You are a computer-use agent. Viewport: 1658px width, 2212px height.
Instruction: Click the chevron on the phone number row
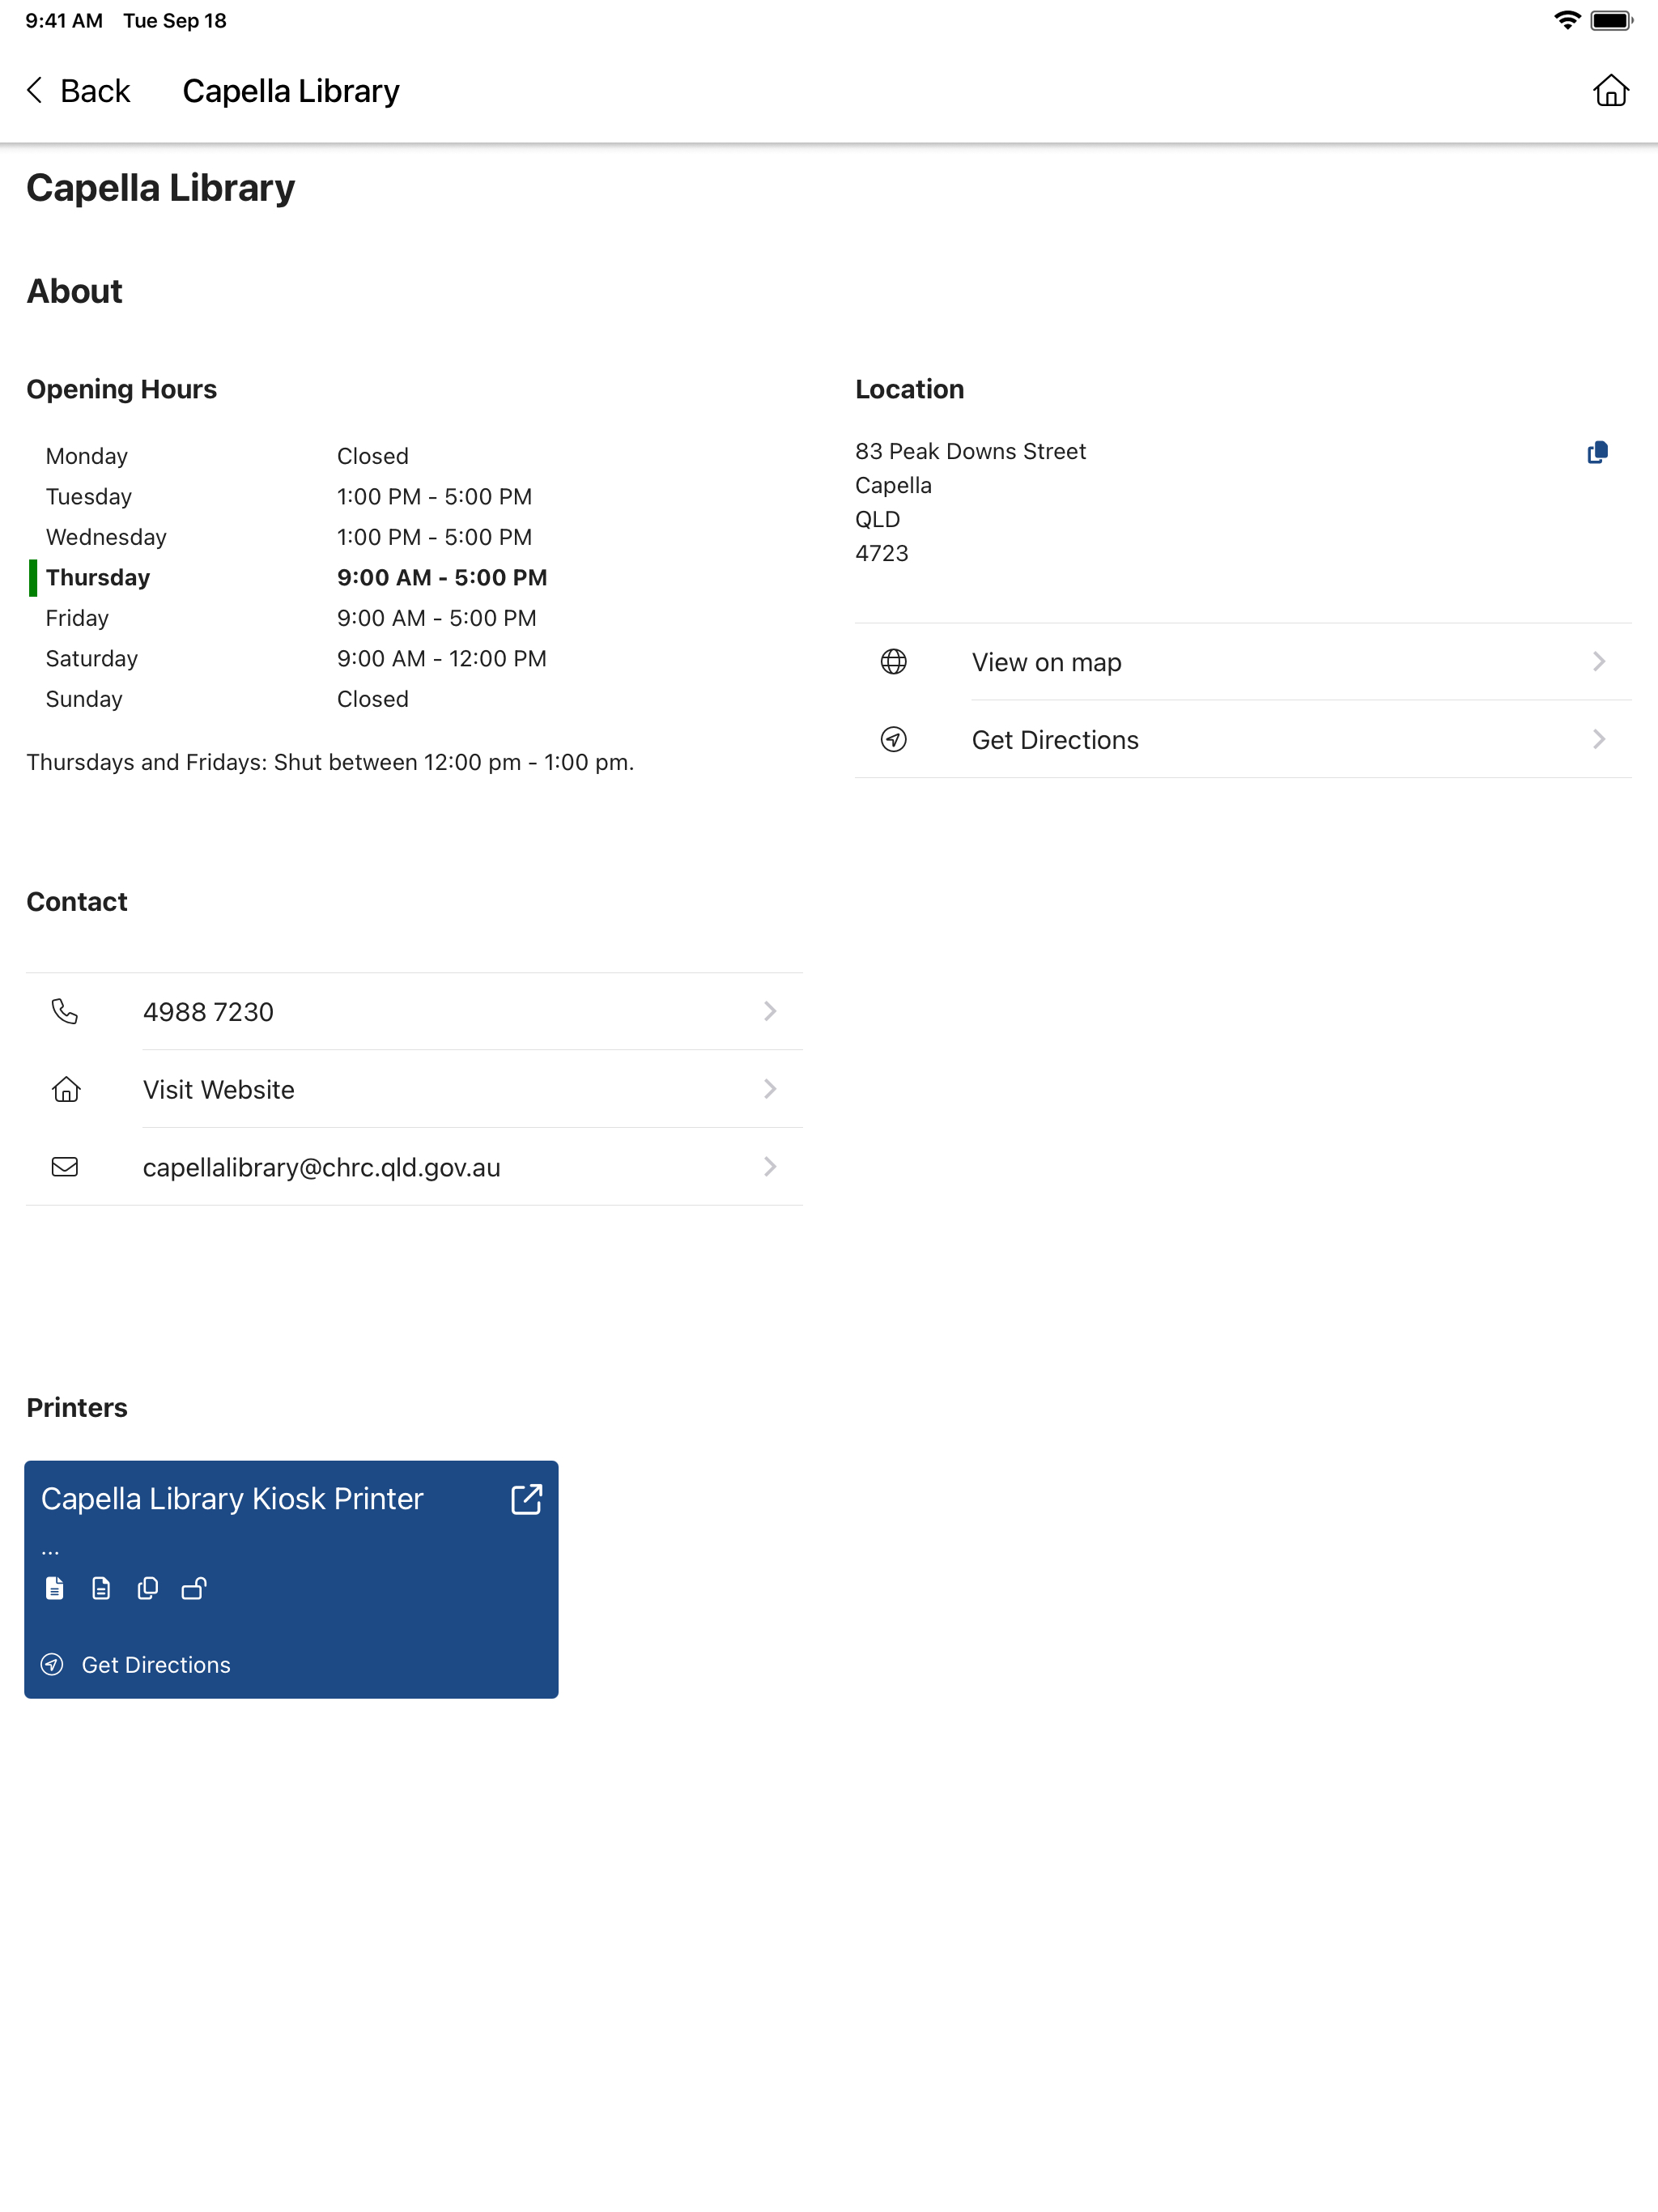pyautogui.click(x=770, y=1011)
